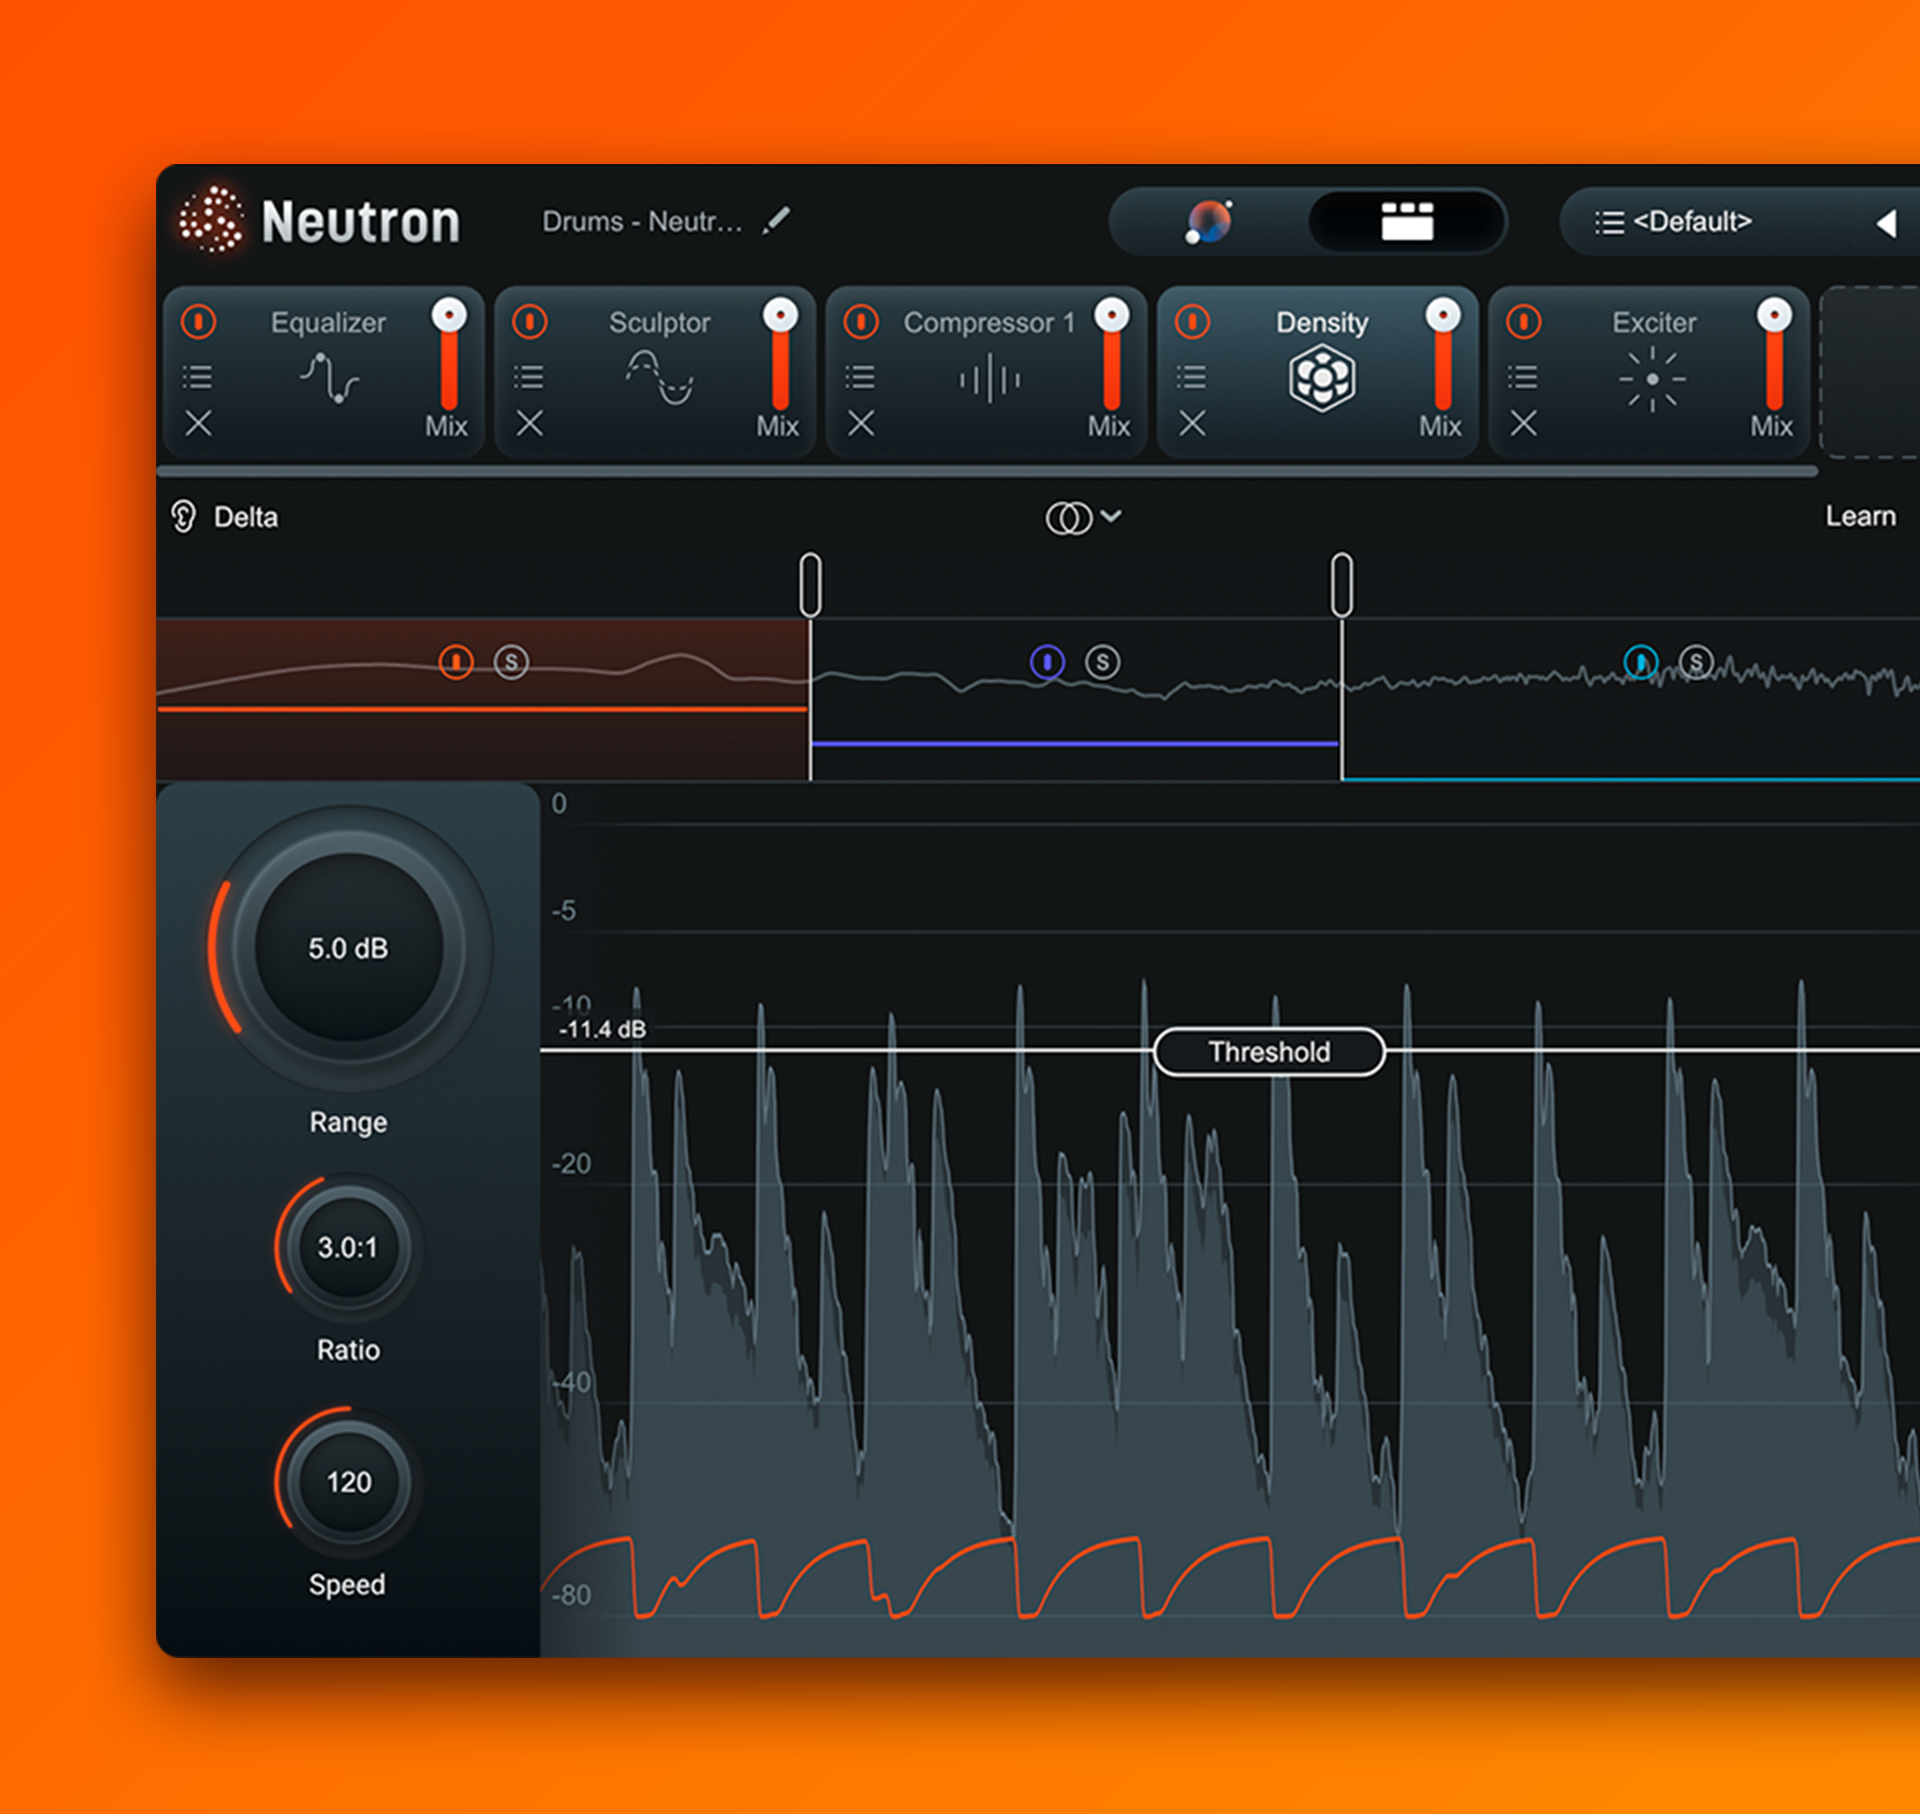
Task: Click the pencil icon to rename the preset
Action: click(x=776, y=220)
